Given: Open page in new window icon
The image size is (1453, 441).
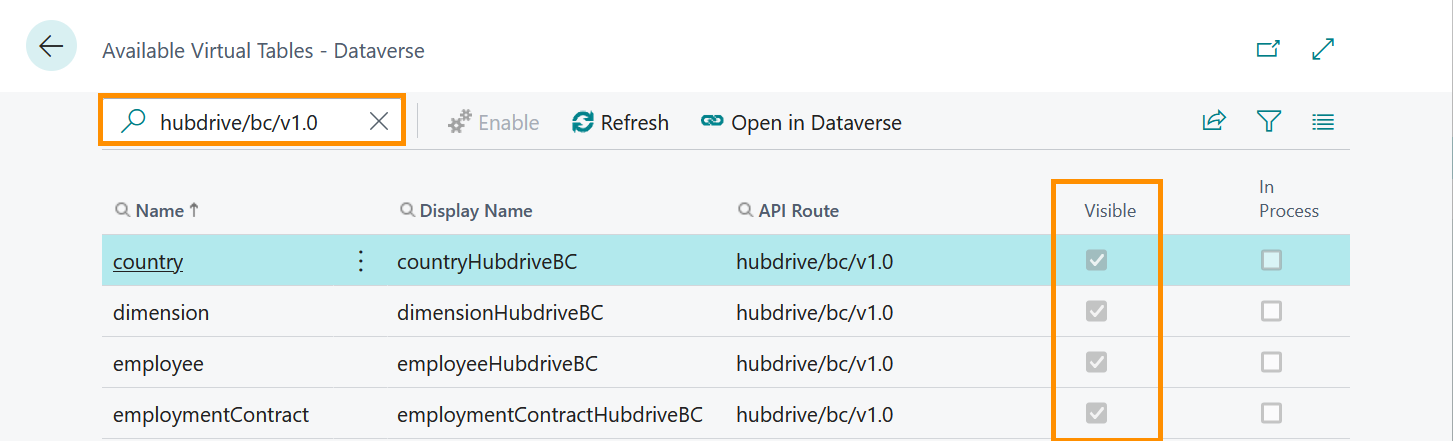Looking at the screenshot, I should [1268, 49].
